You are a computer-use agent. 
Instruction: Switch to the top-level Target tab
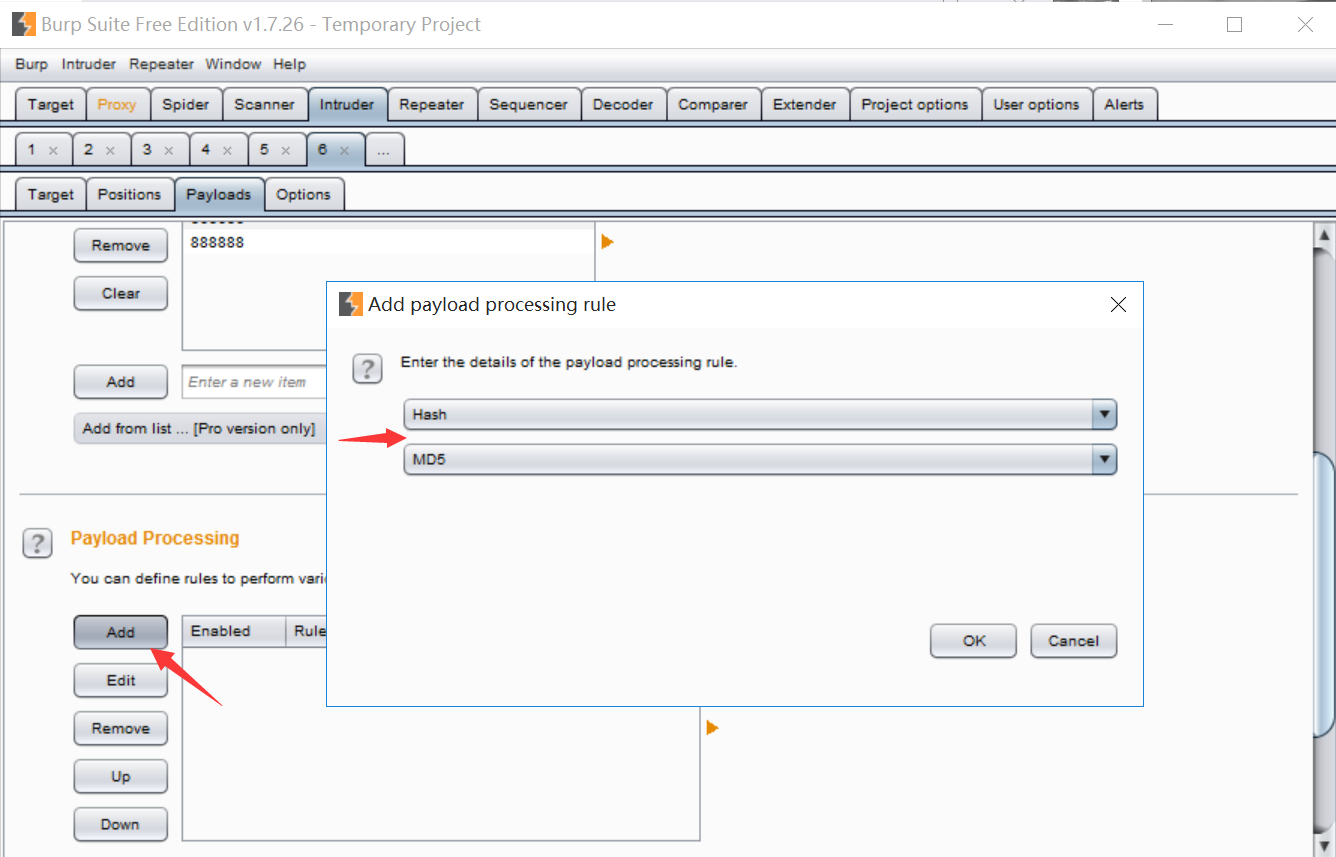(50, 104)
